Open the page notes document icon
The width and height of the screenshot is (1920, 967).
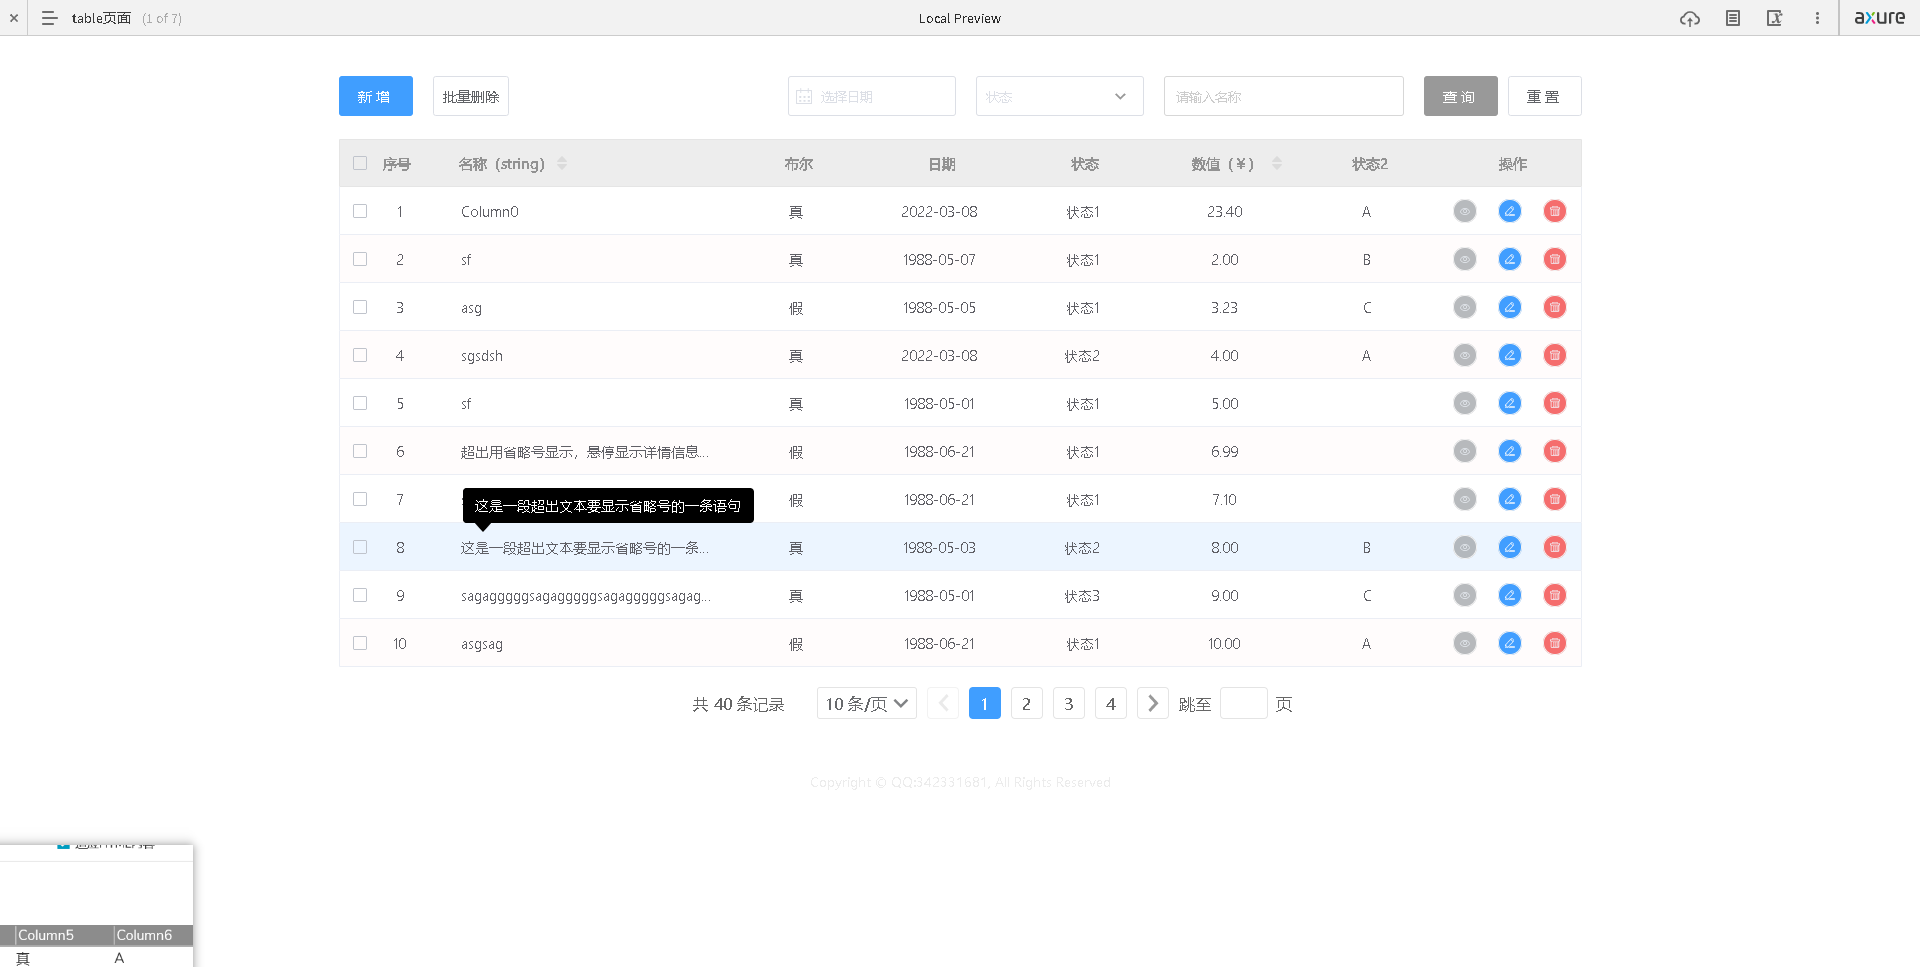coord(1733,18)
